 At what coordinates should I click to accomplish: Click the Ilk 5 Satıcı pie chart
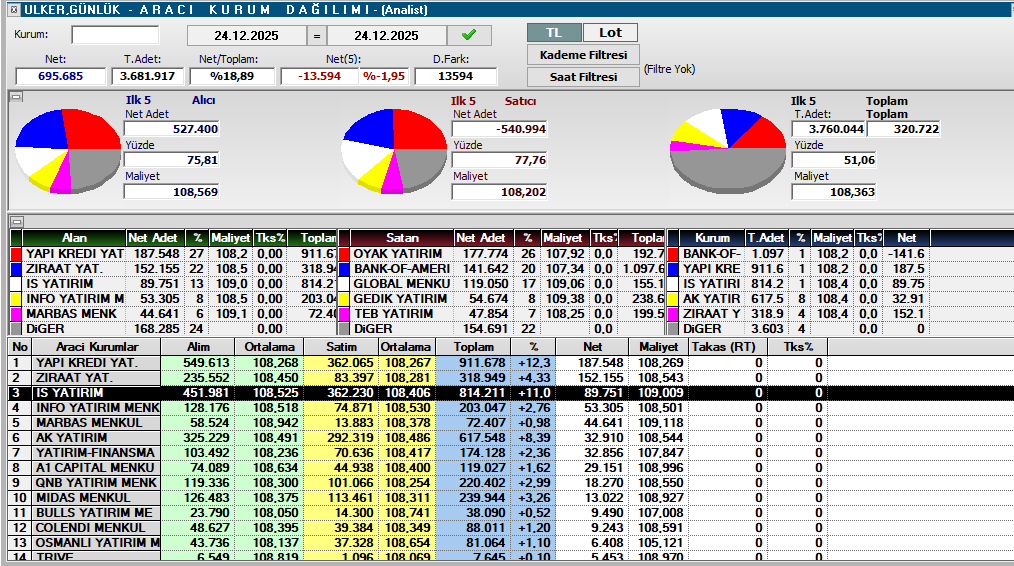click(393, 150)
